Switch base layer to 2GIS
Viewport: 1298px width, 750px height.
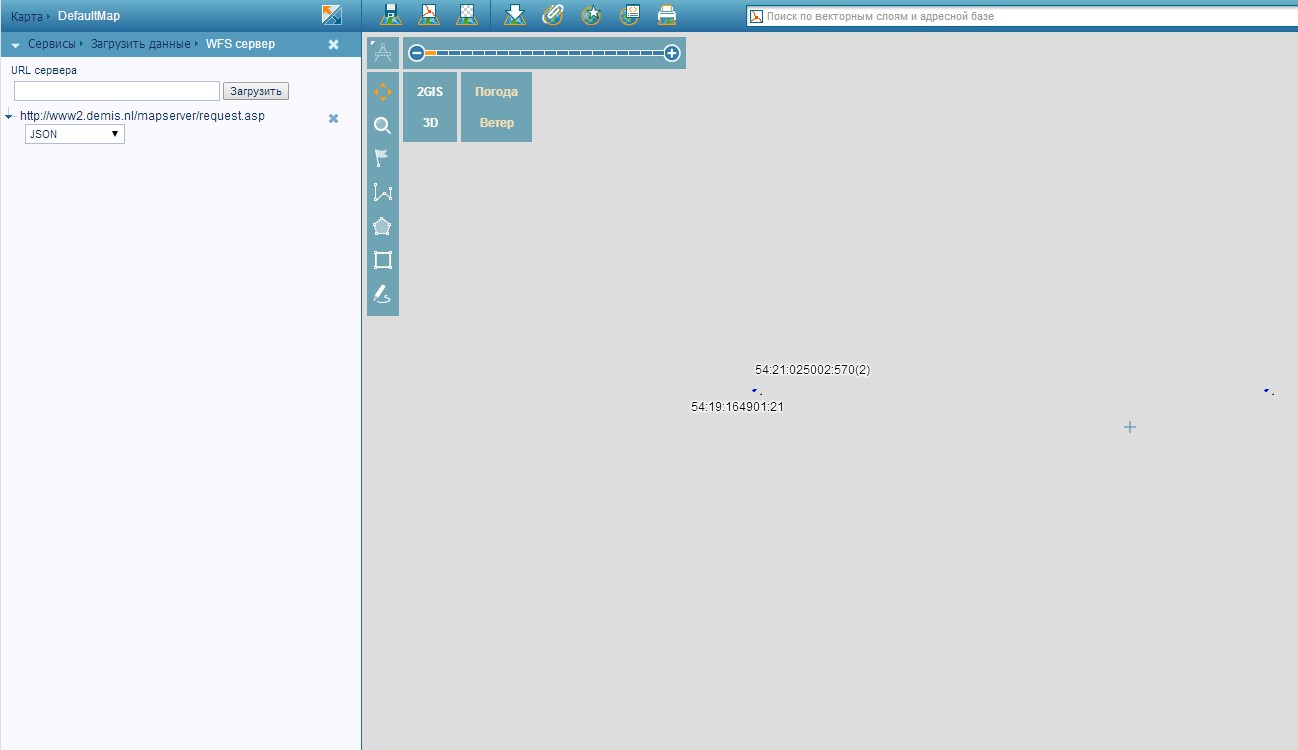click(x=430, y=91)
